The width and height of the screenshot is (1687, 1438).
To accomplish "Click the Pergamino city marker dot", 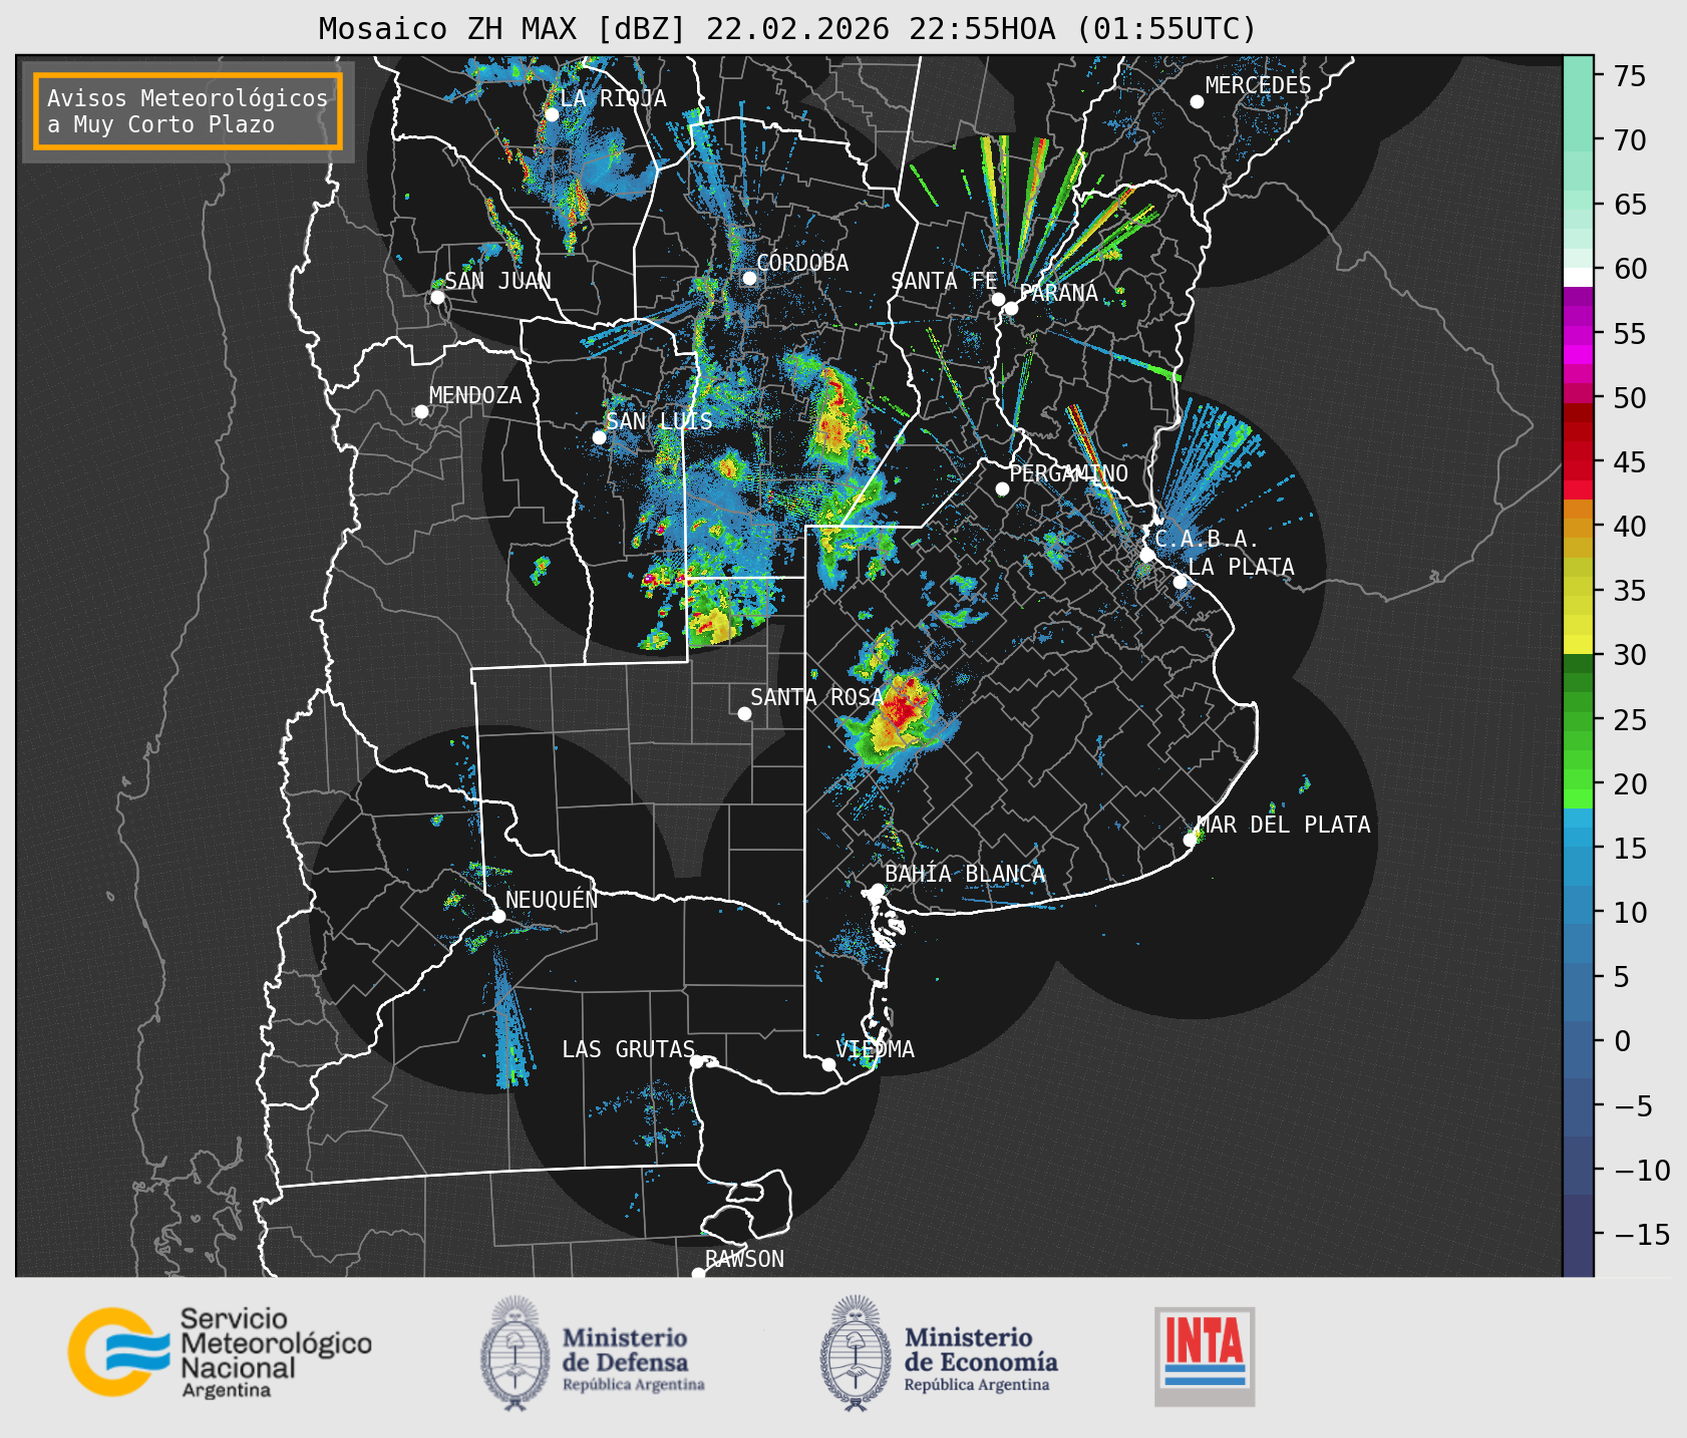I will (1002, 489).
